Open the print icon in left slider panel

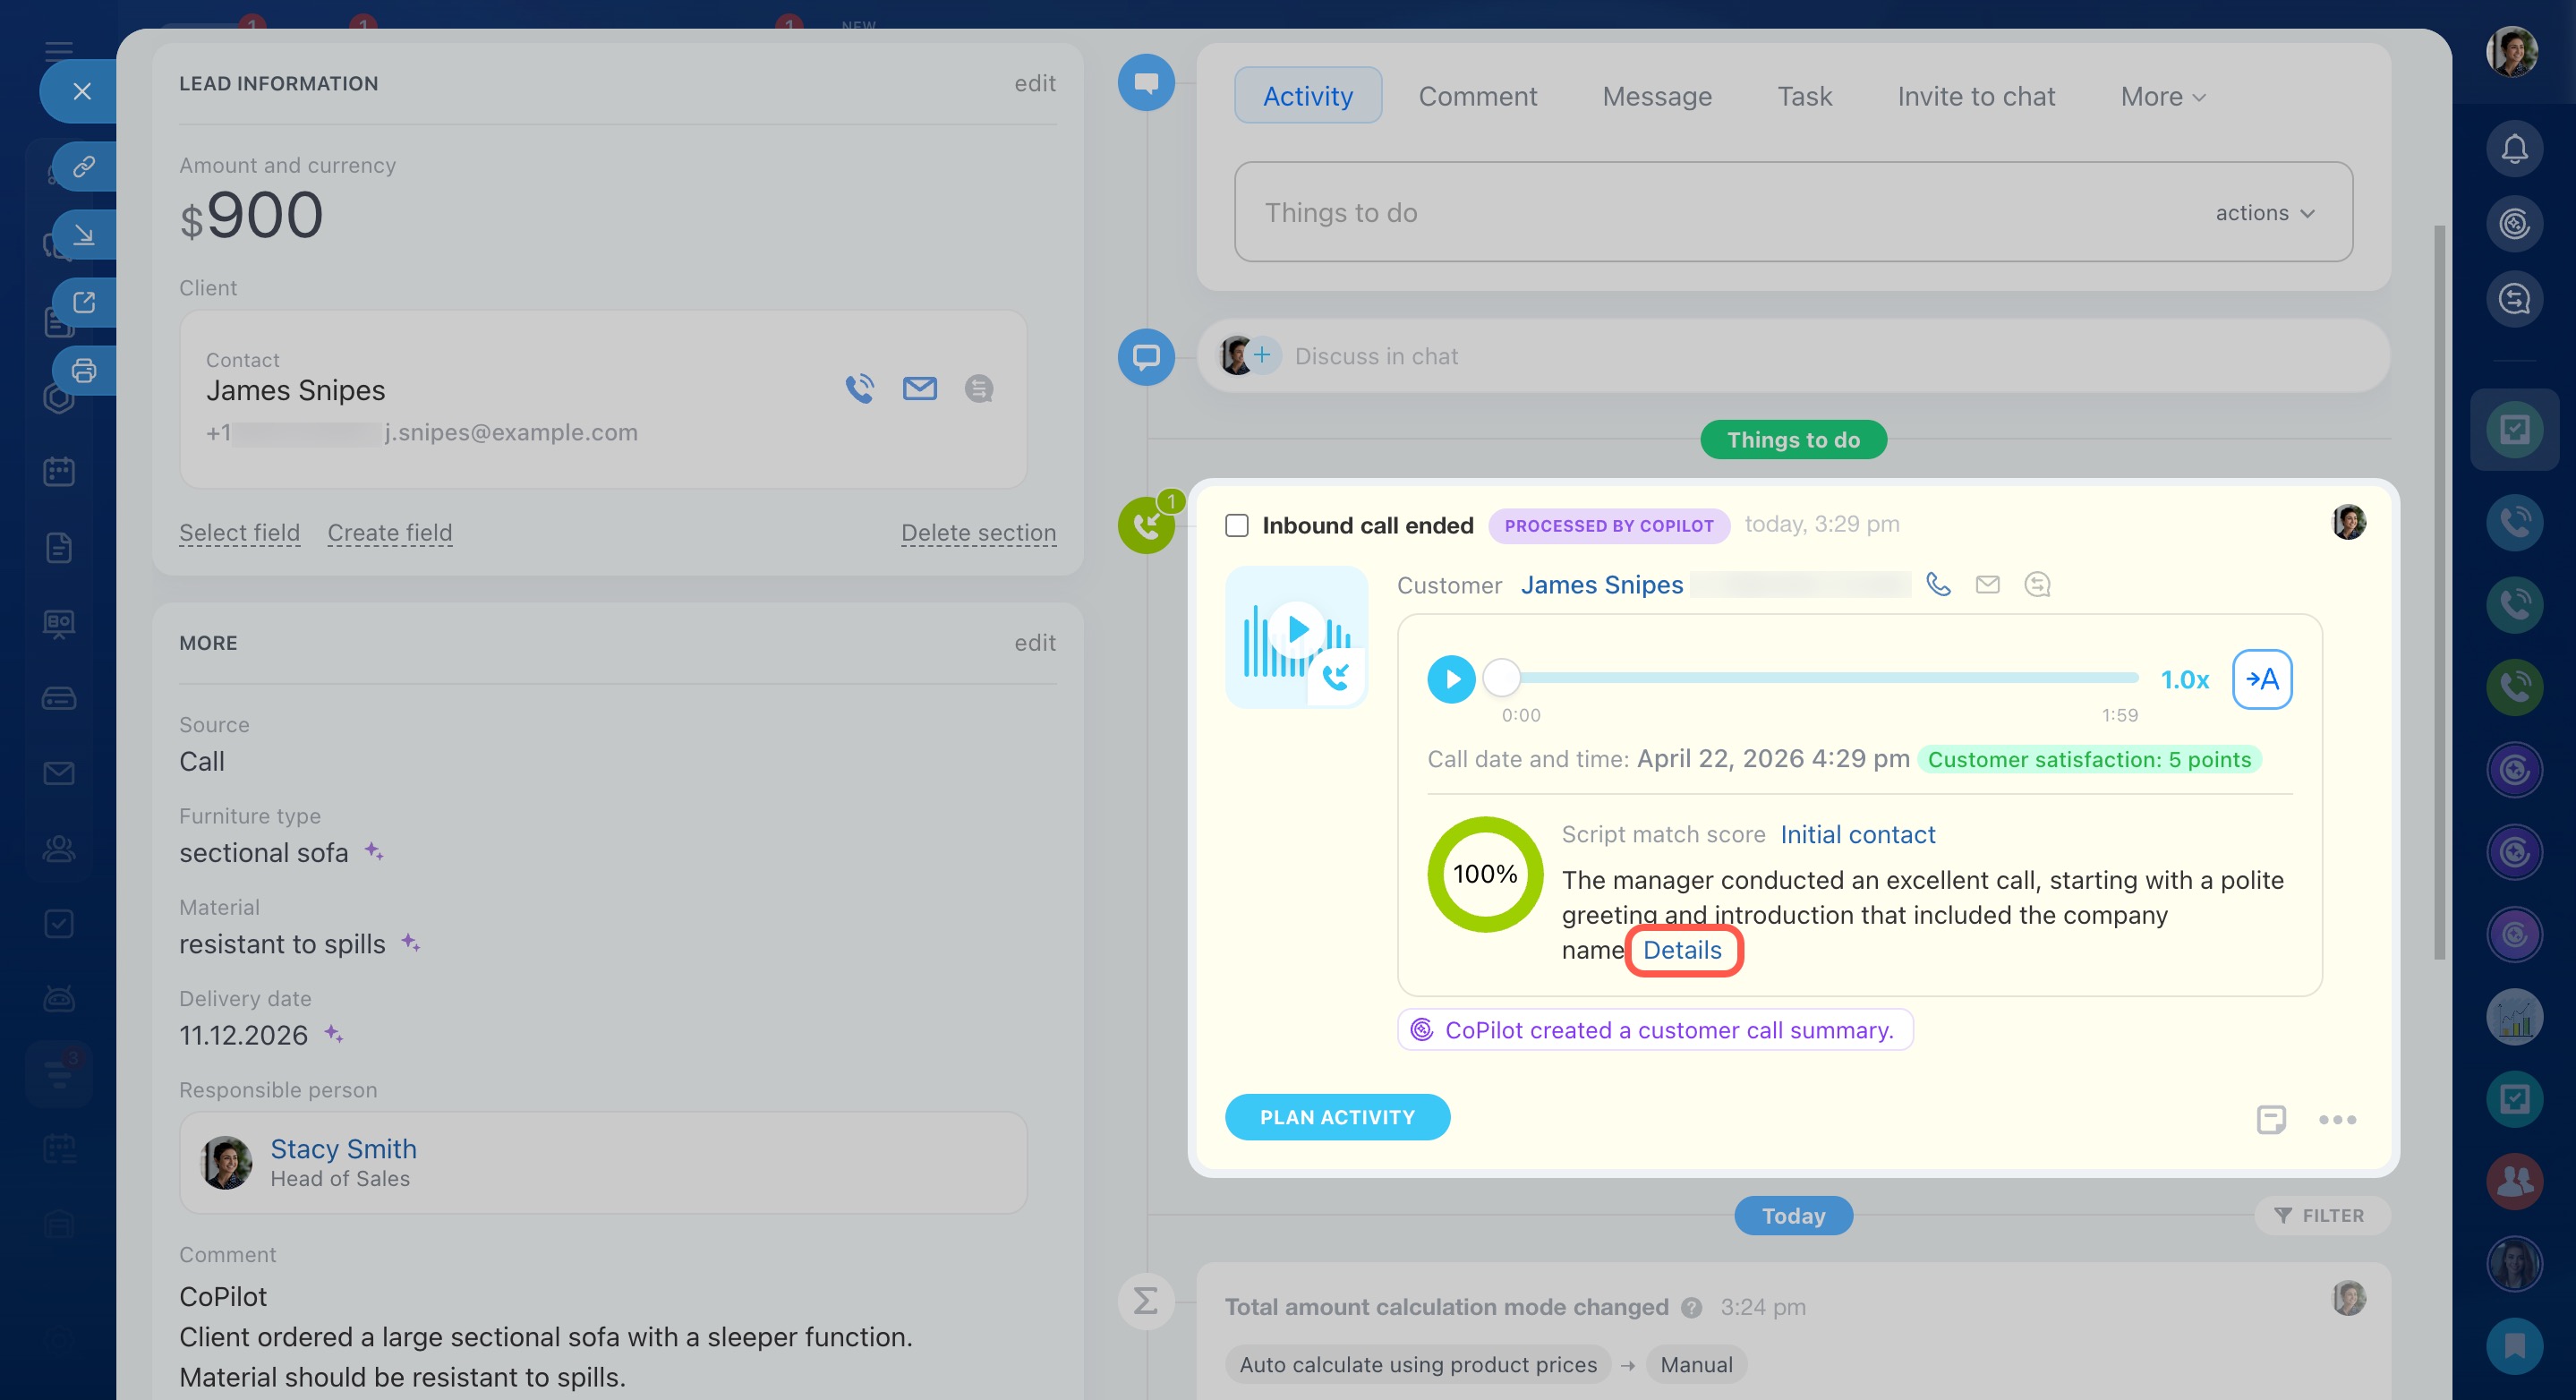tap(84, 370)
